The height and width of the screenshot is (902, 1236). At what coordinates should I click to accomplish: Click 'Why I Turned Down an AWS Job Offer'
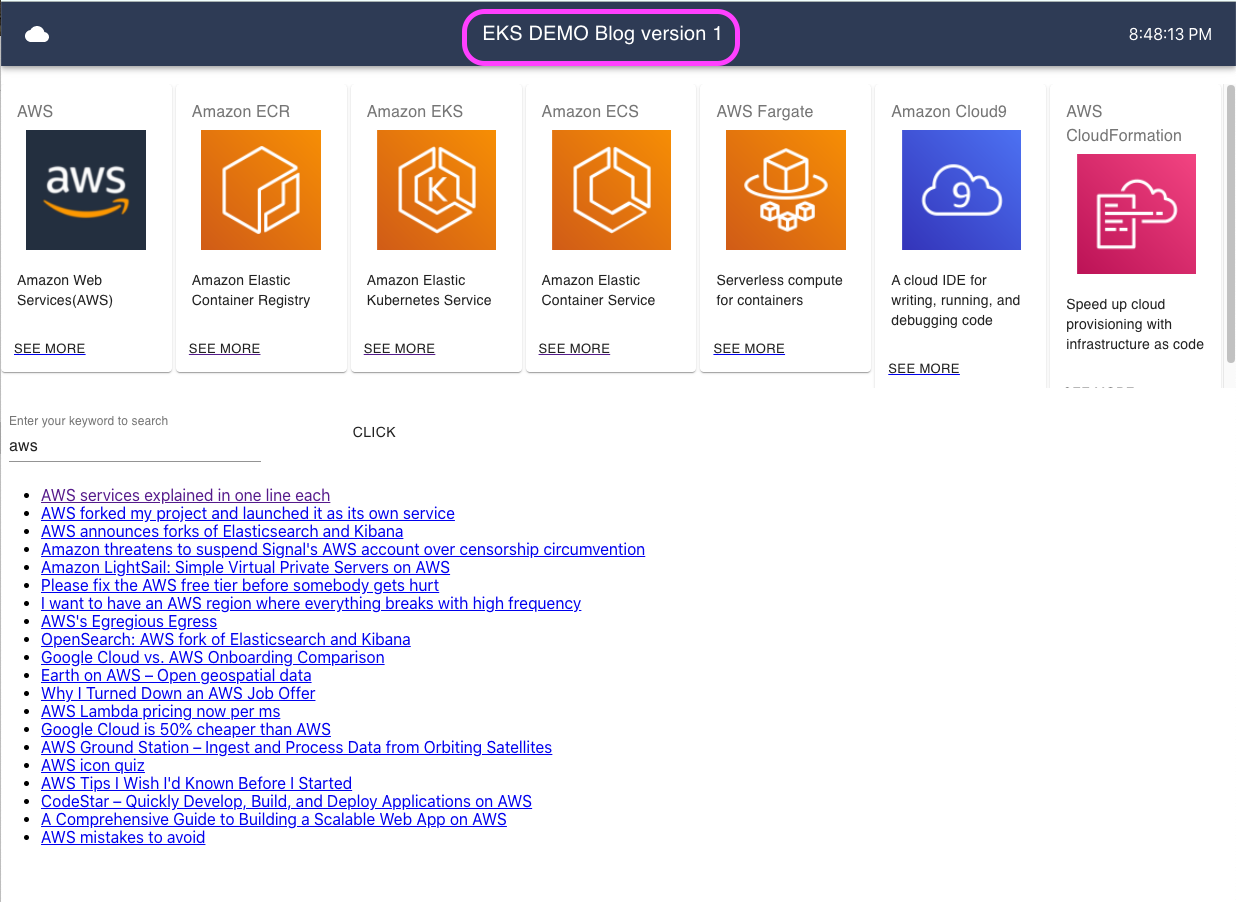click(x=178, y=693)
